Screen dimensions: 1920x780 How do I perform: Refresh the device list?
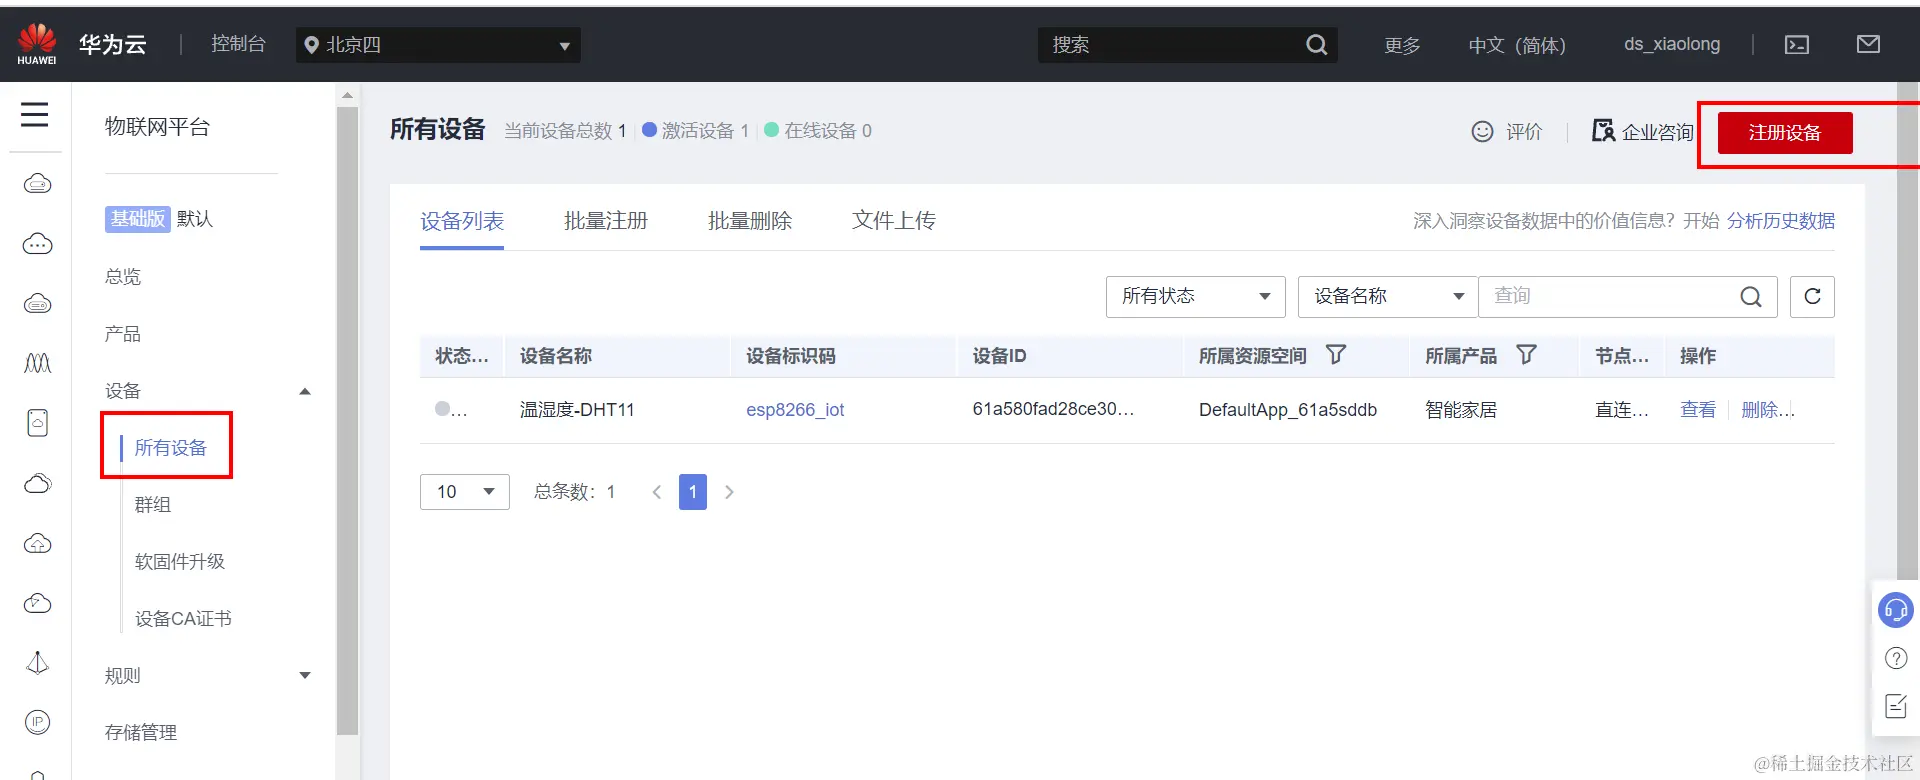pyautogui.click(x=1812, y=296)
